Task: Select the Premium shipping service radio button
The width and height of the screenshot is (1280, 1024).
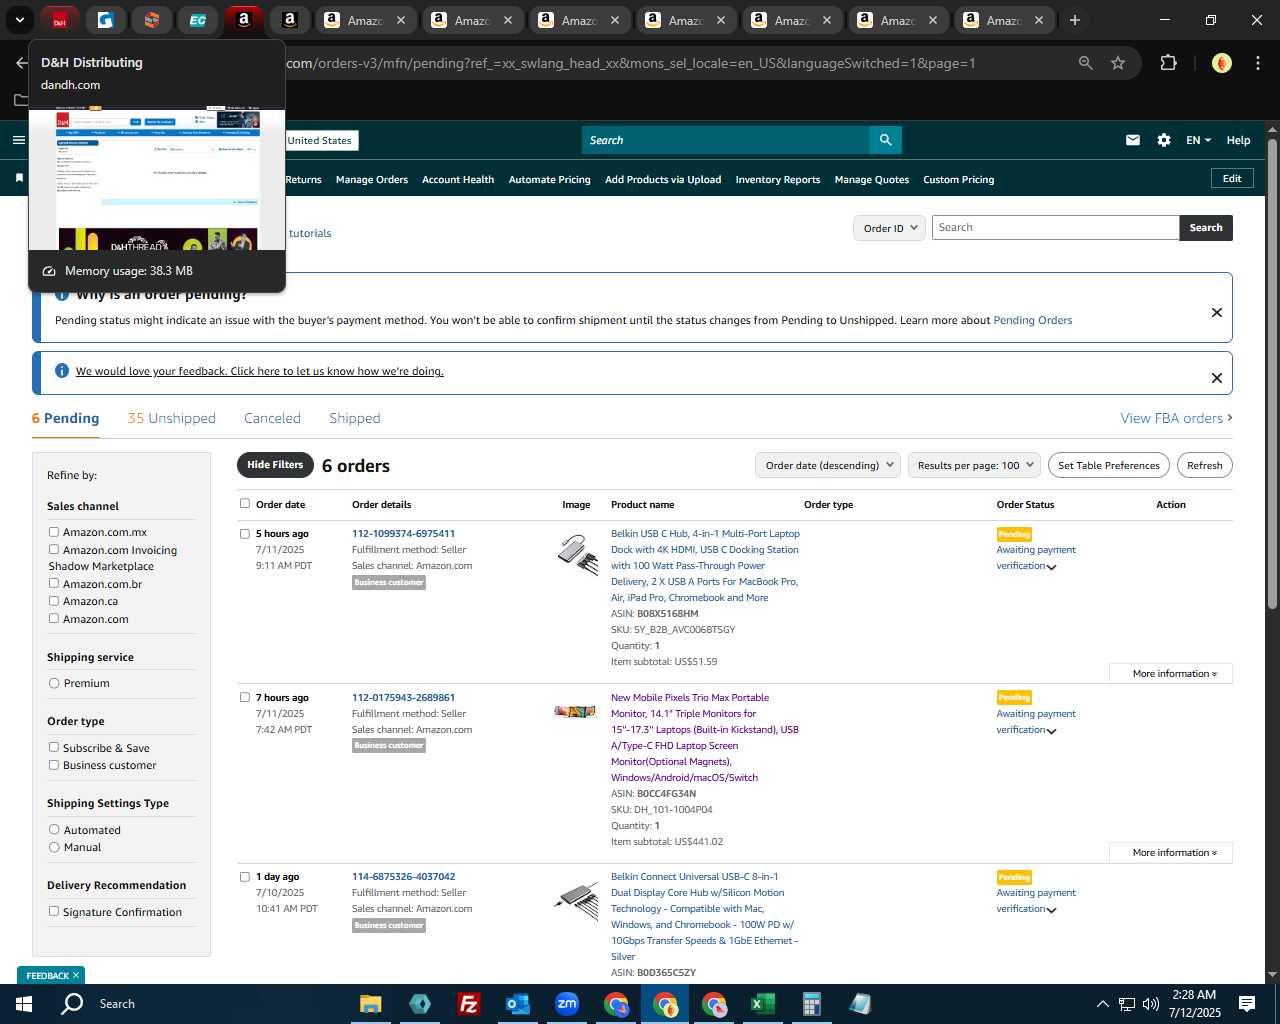Action: [x=54, y=683]
